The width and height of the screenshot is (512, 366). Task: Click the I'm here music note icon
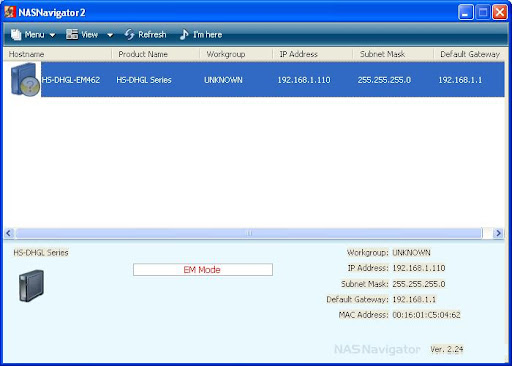point(184,34)
